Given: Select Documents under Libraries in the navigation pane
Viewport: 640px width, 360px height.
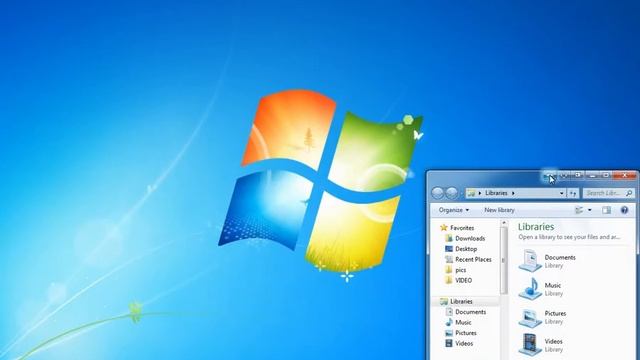Looking at the screenshot, I should pos(465,312).
